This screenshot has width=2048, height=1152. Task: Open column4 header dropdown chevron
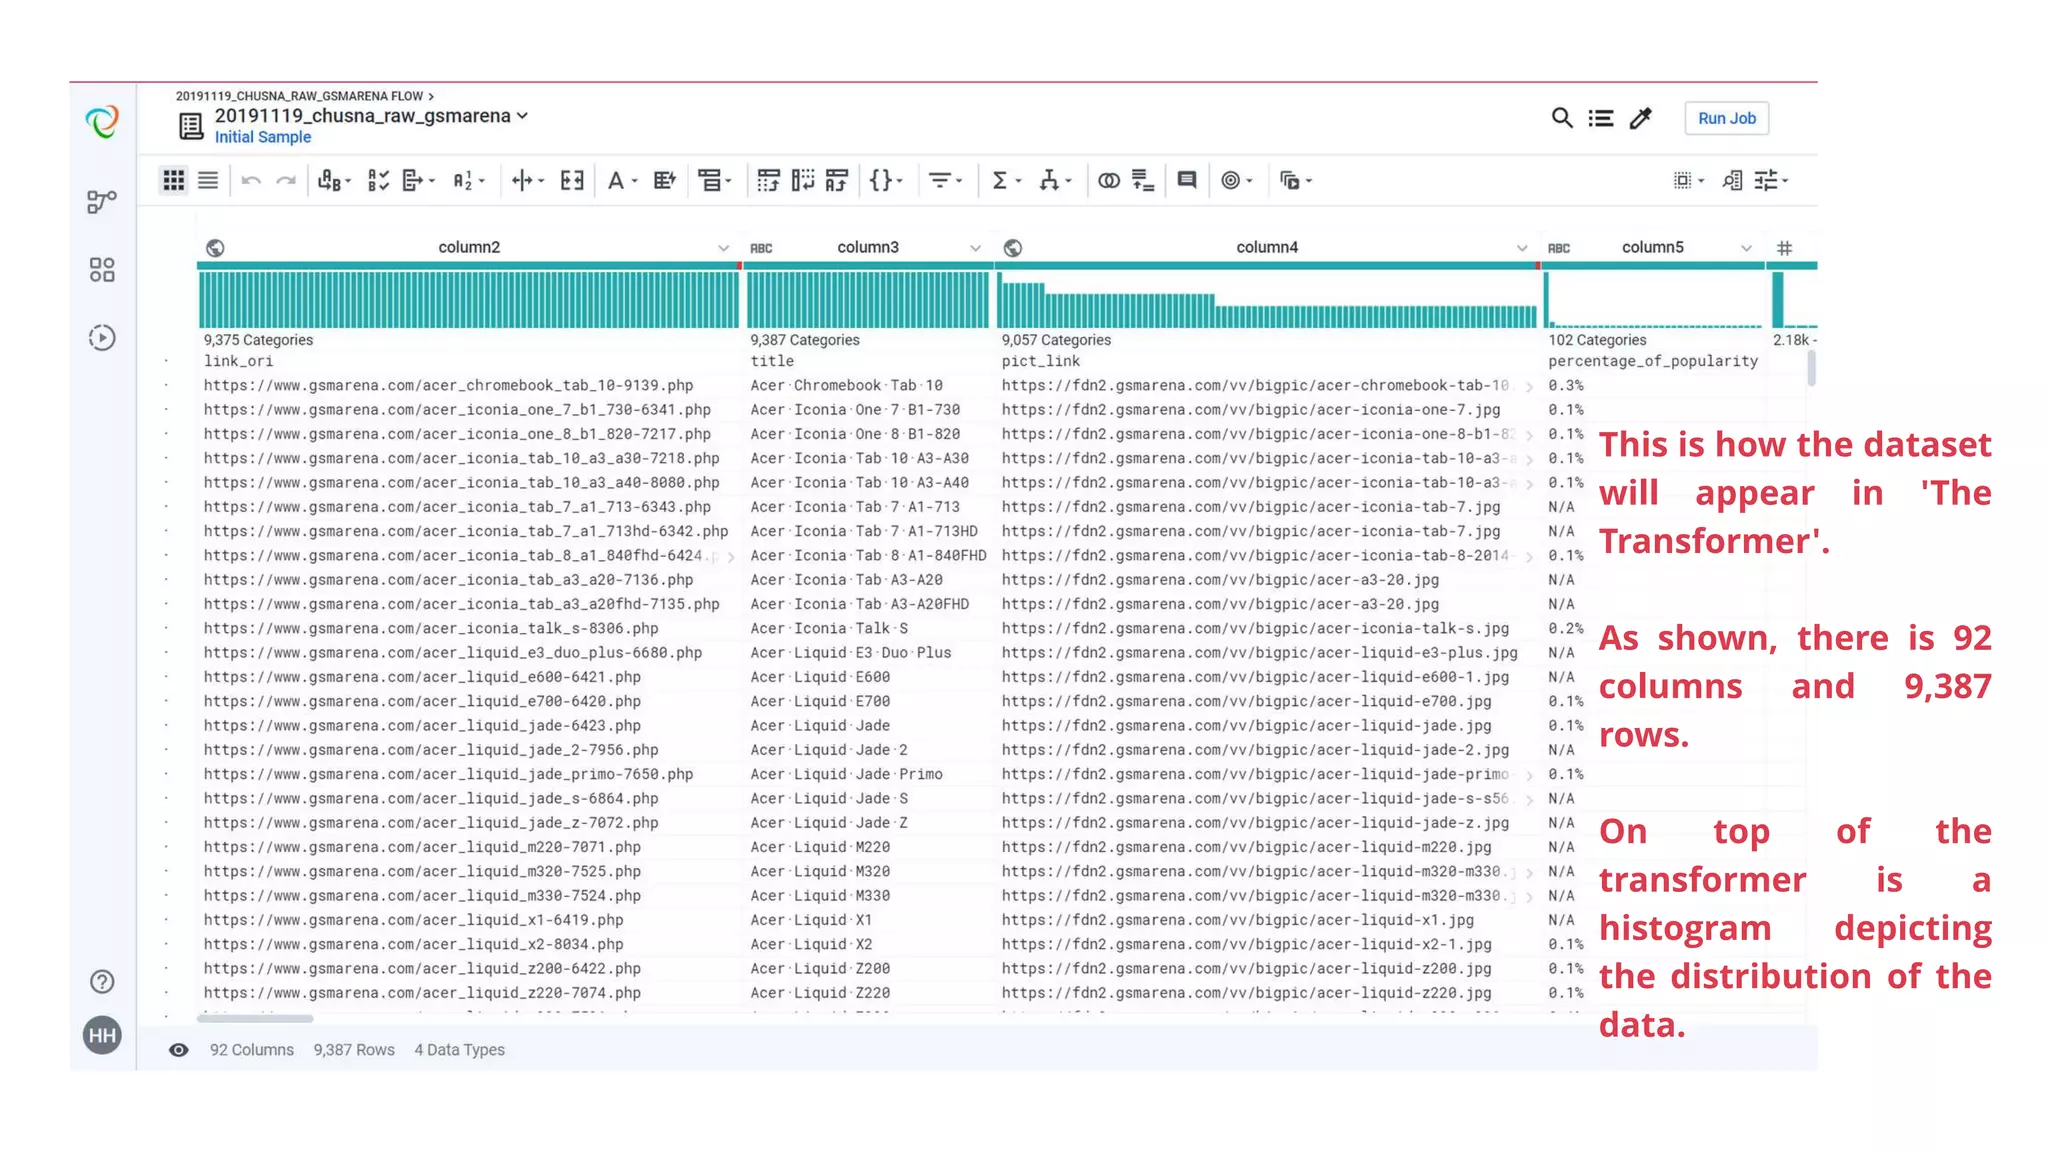click(x=1522, y=248)
